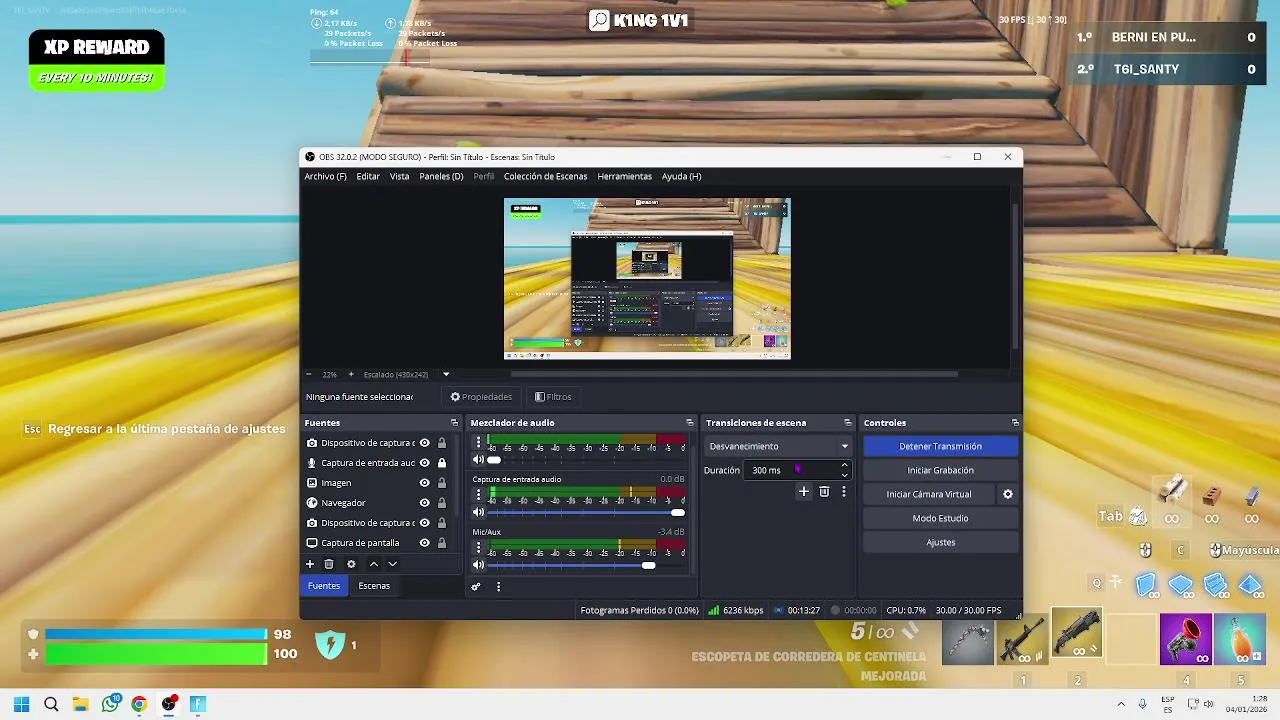The image size is (1280, 720).
Task: Open the Editar menu
Action: tap(368, 176)
